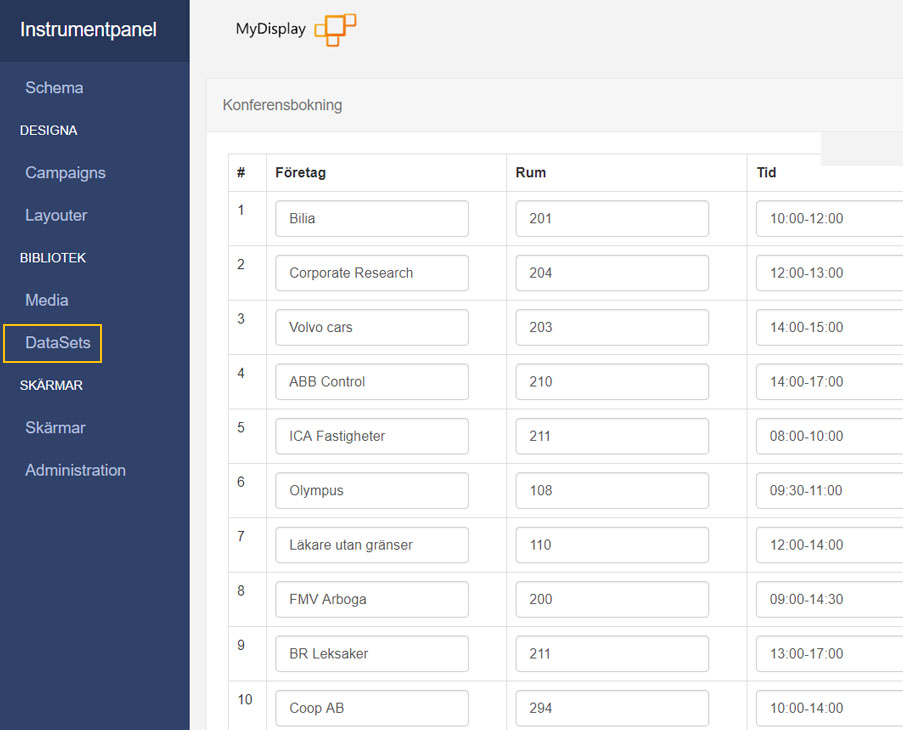Screen dimensions: 903x730
Task: Open the Schema menu item
Action: 54,88
